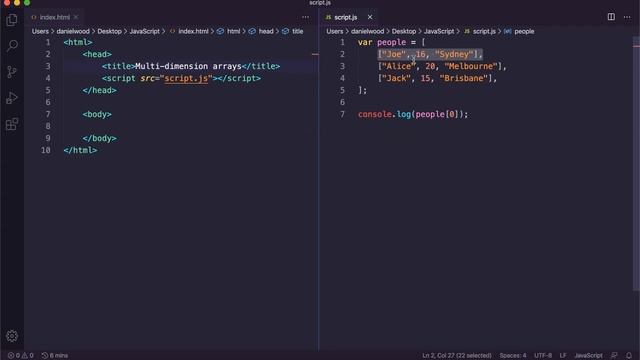Select 'Desktop' in the right editor breadcrumb
This screenshot has height=360, width=640.
click(404, 31)
